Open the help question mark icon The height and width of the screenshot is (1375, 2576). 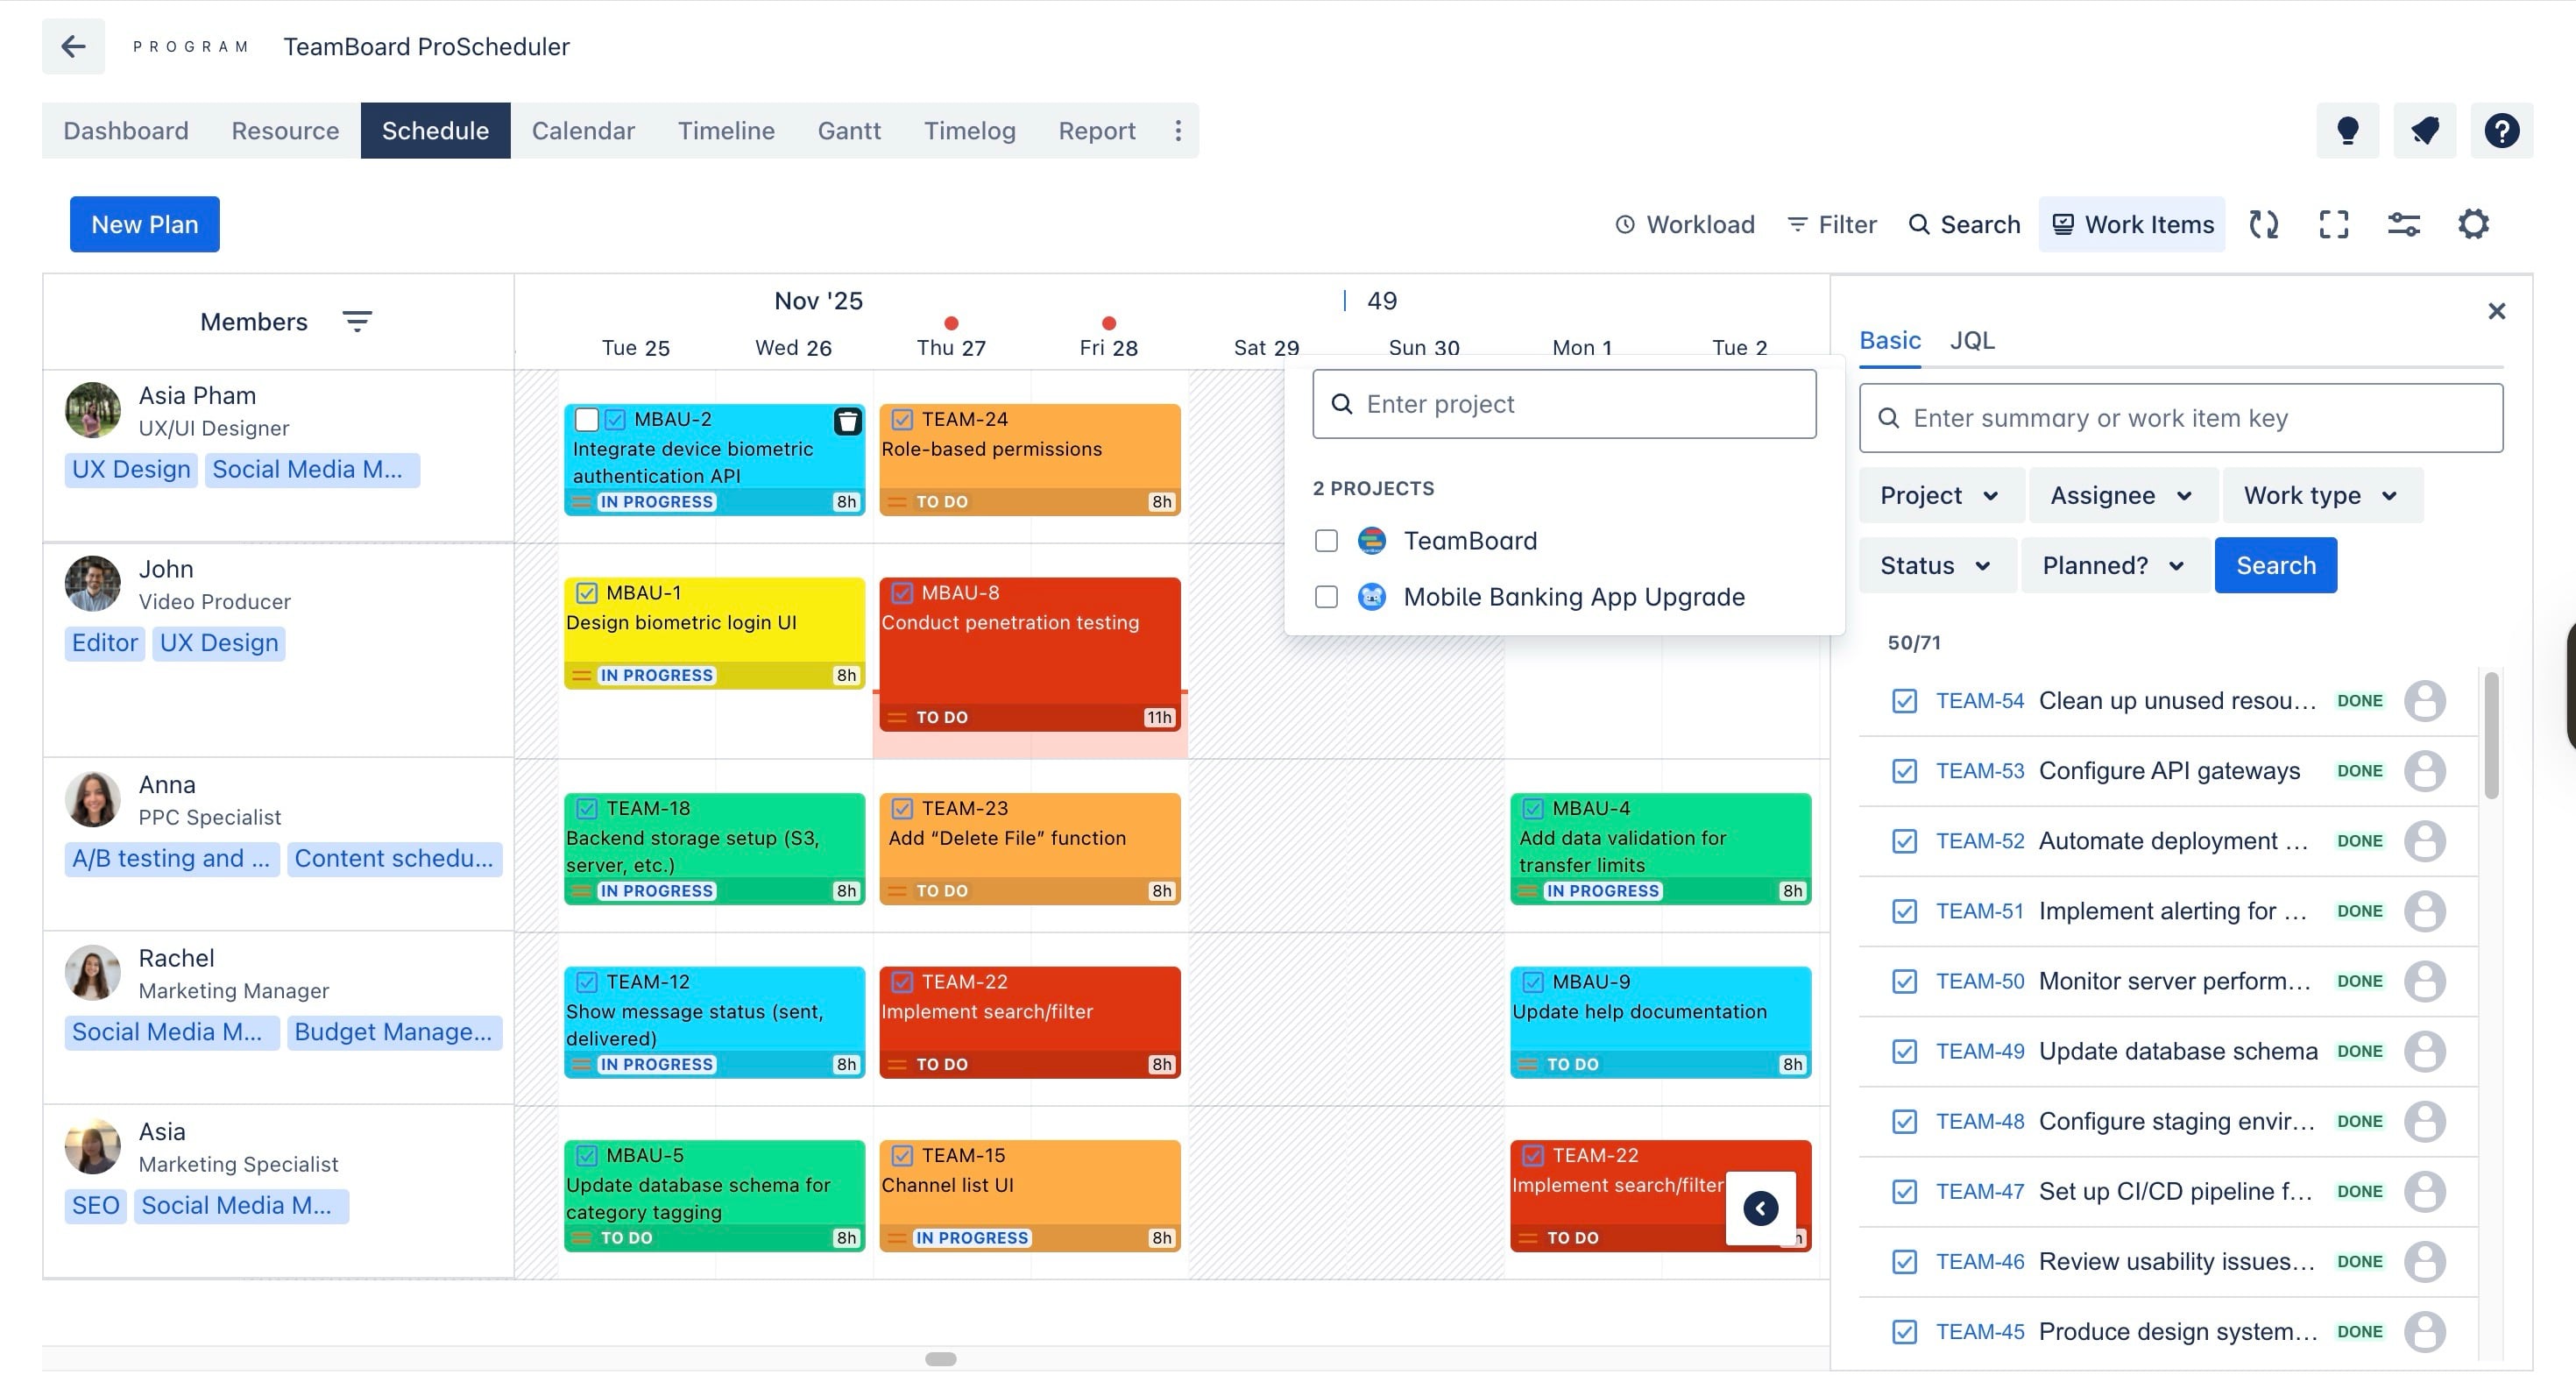[2501, 130]
